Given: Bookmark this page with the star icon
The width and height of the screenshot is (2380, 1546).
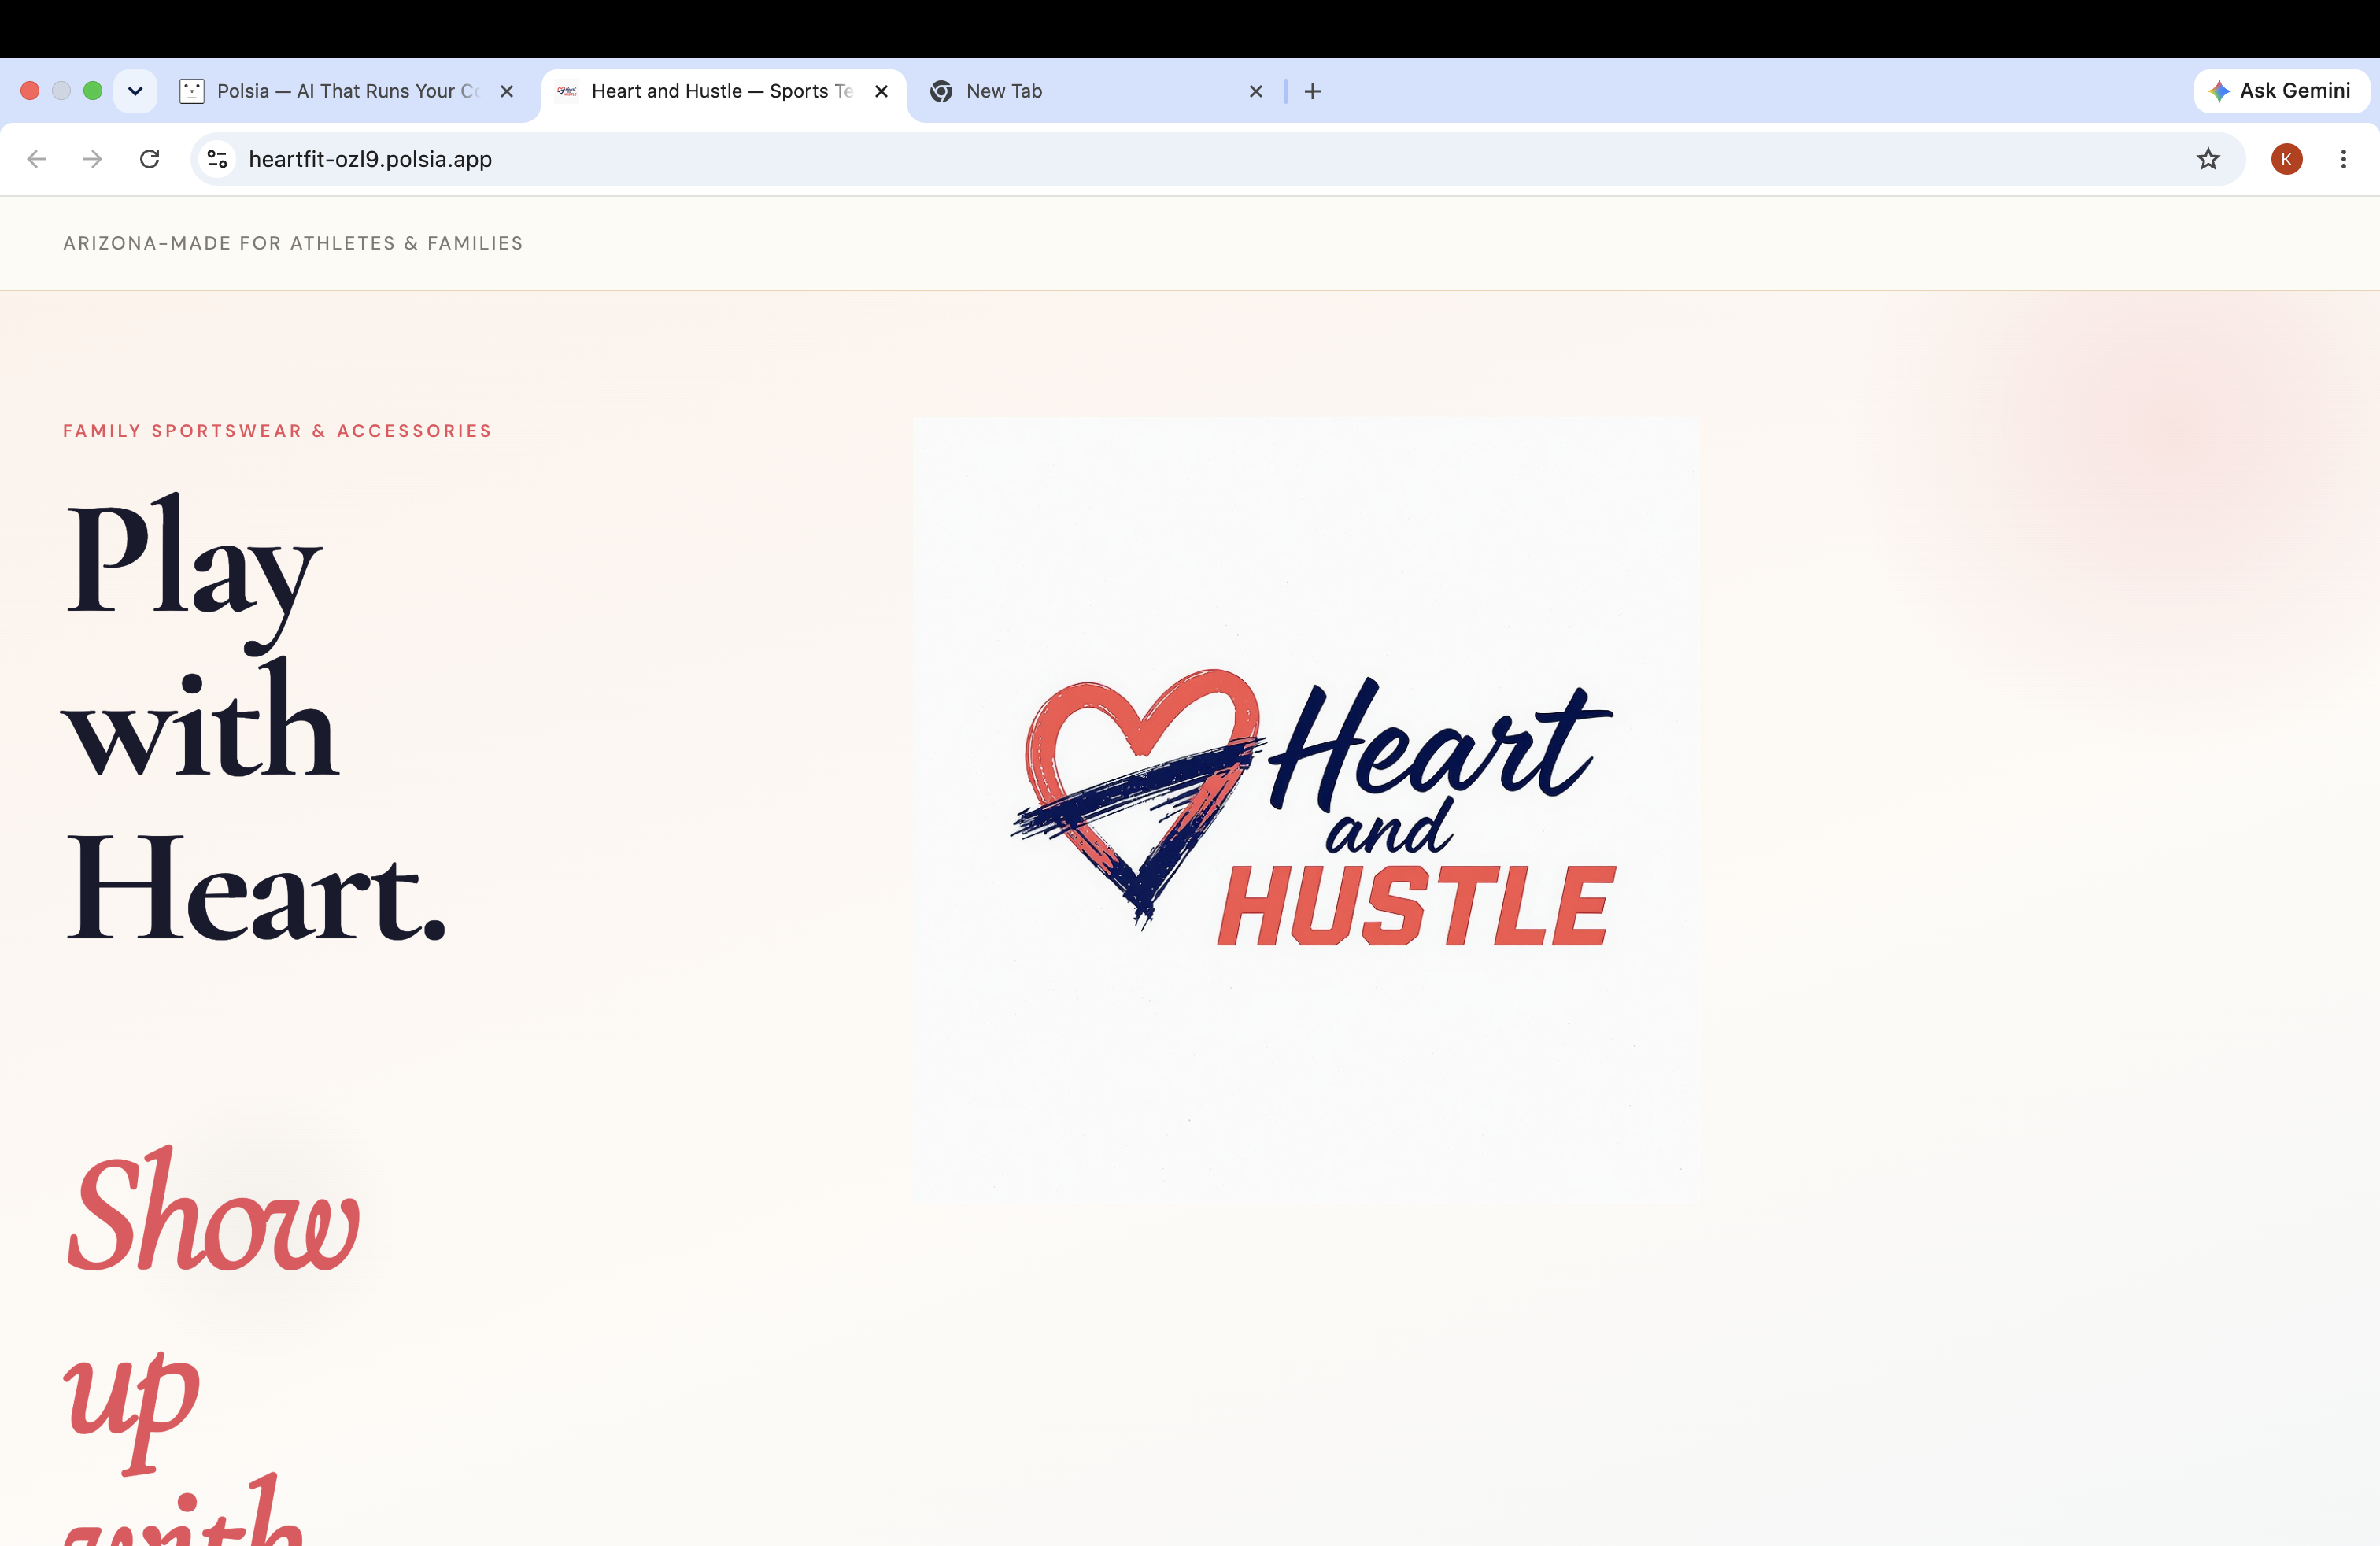Looking at the screenshot, I should pyautogui.click(x=2208, y=159).
